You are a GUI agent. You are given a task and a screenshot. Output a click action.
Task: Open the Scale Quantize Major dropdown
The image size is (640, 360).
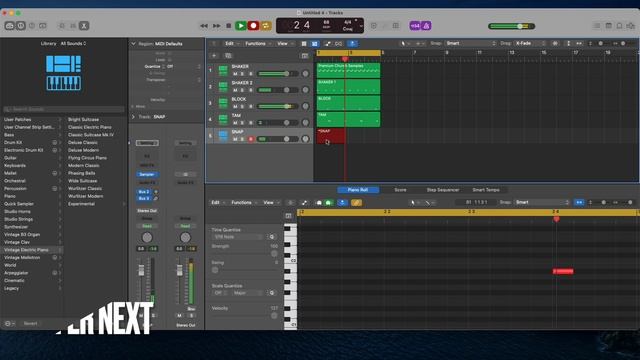[x=248, y=293]
